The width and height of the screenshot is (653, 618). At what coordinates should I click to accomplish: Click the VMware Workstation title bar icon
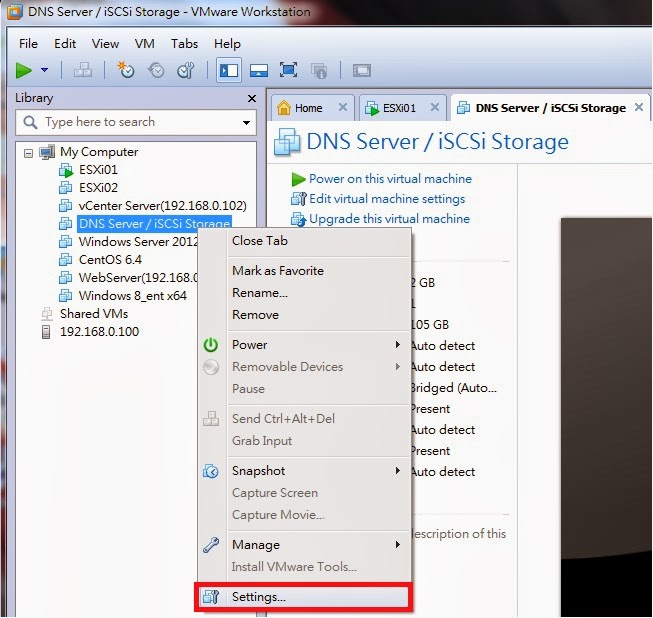pos(15,12)
